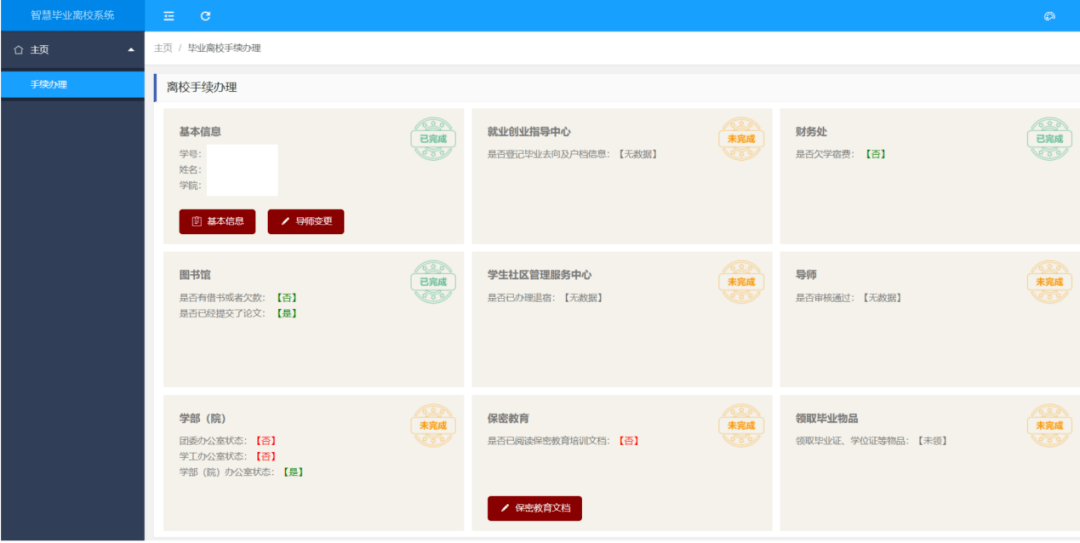Click the home icon beside 主页
This screenshot has width=1080, height=543.
pyautogui.click(x=19, y=50)
